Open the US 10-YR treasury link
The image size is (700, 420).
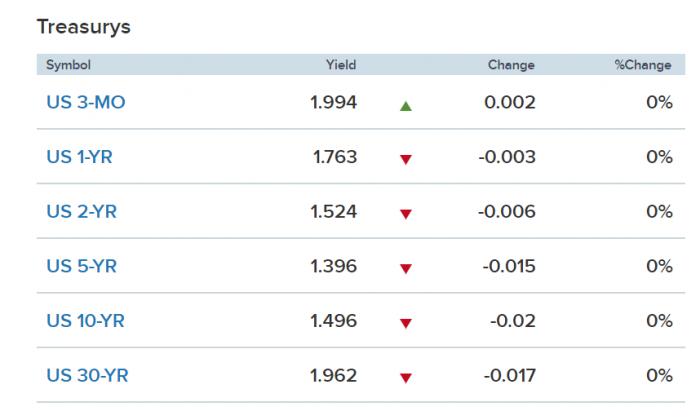click(86, 321)
